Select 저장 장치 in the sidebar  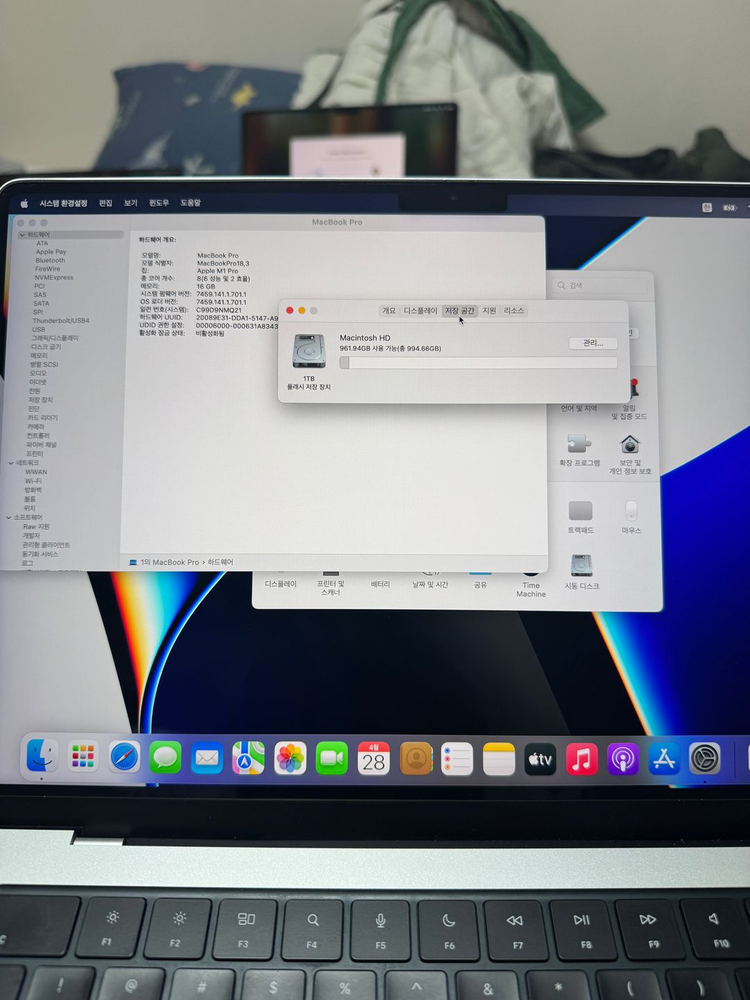41,400
